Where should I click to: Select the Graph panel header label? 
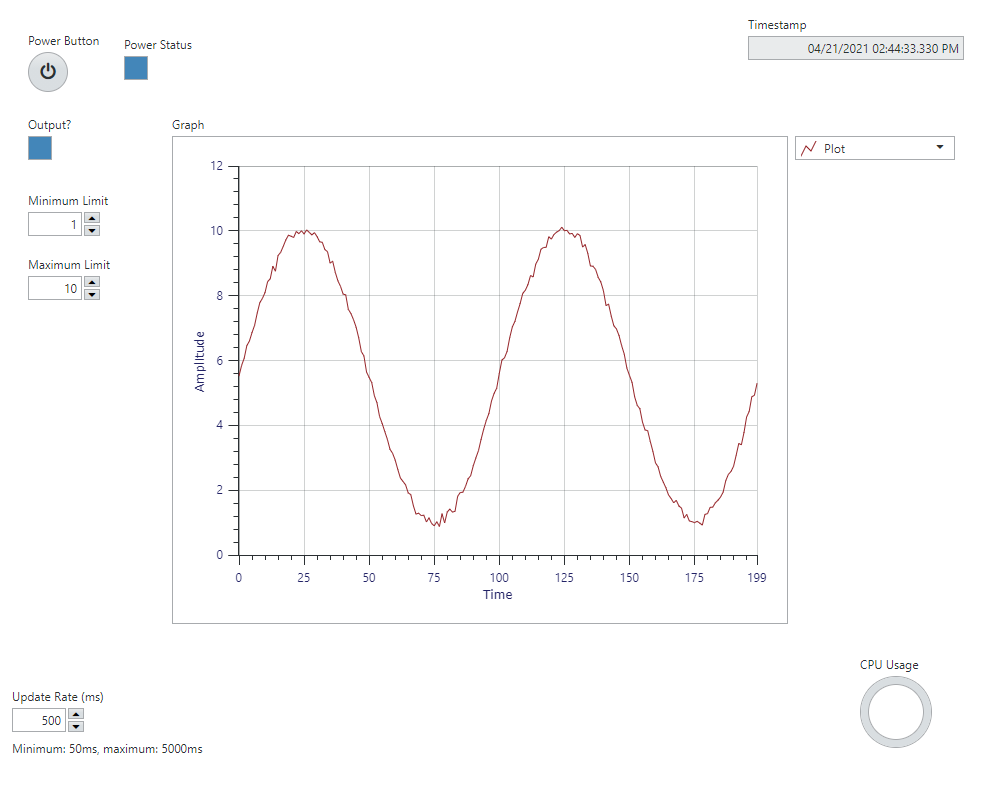pos(187,124)
